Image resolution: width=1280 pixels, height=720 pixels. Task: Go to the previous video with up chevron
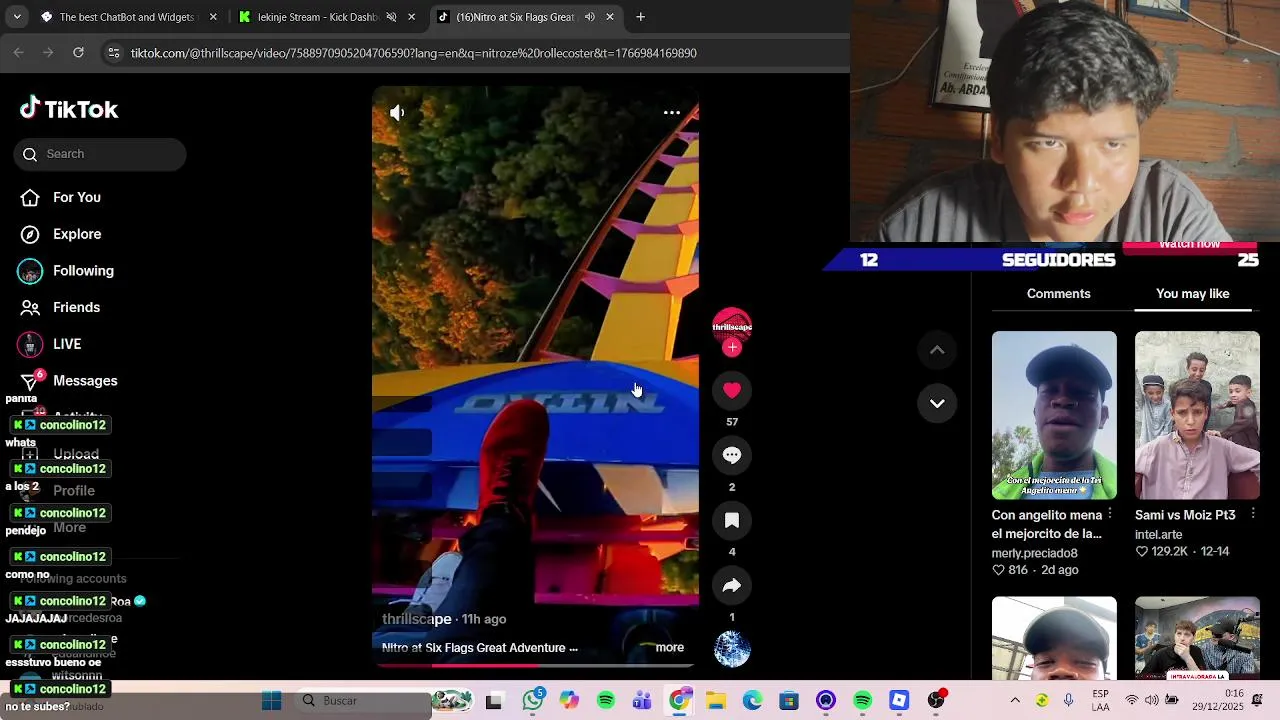coord(937,350)
